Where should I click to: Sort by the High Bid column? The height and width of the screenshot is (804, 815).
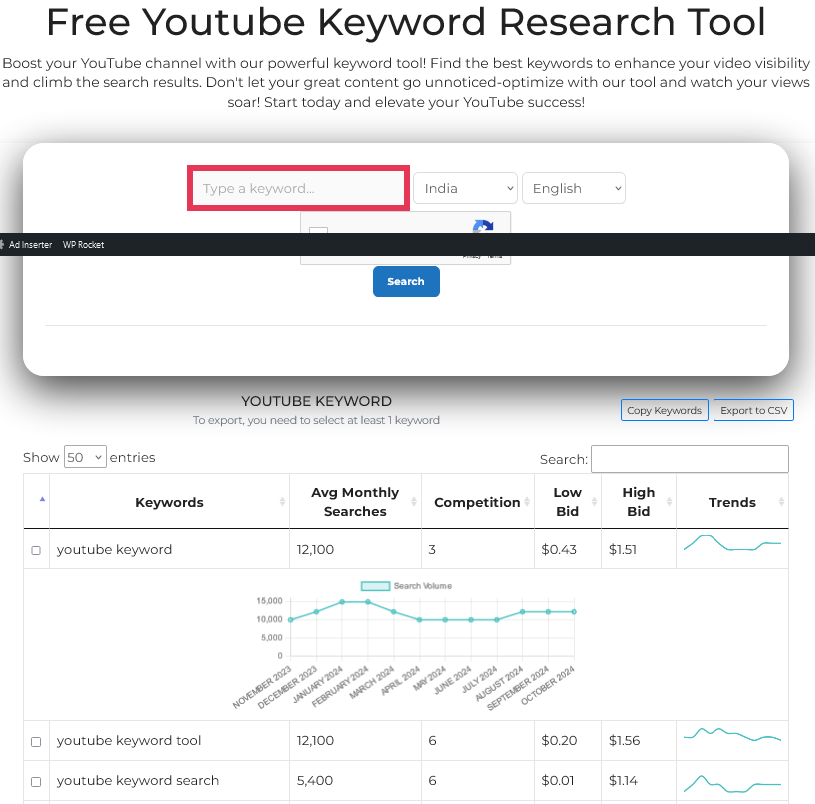pos(639,502)
